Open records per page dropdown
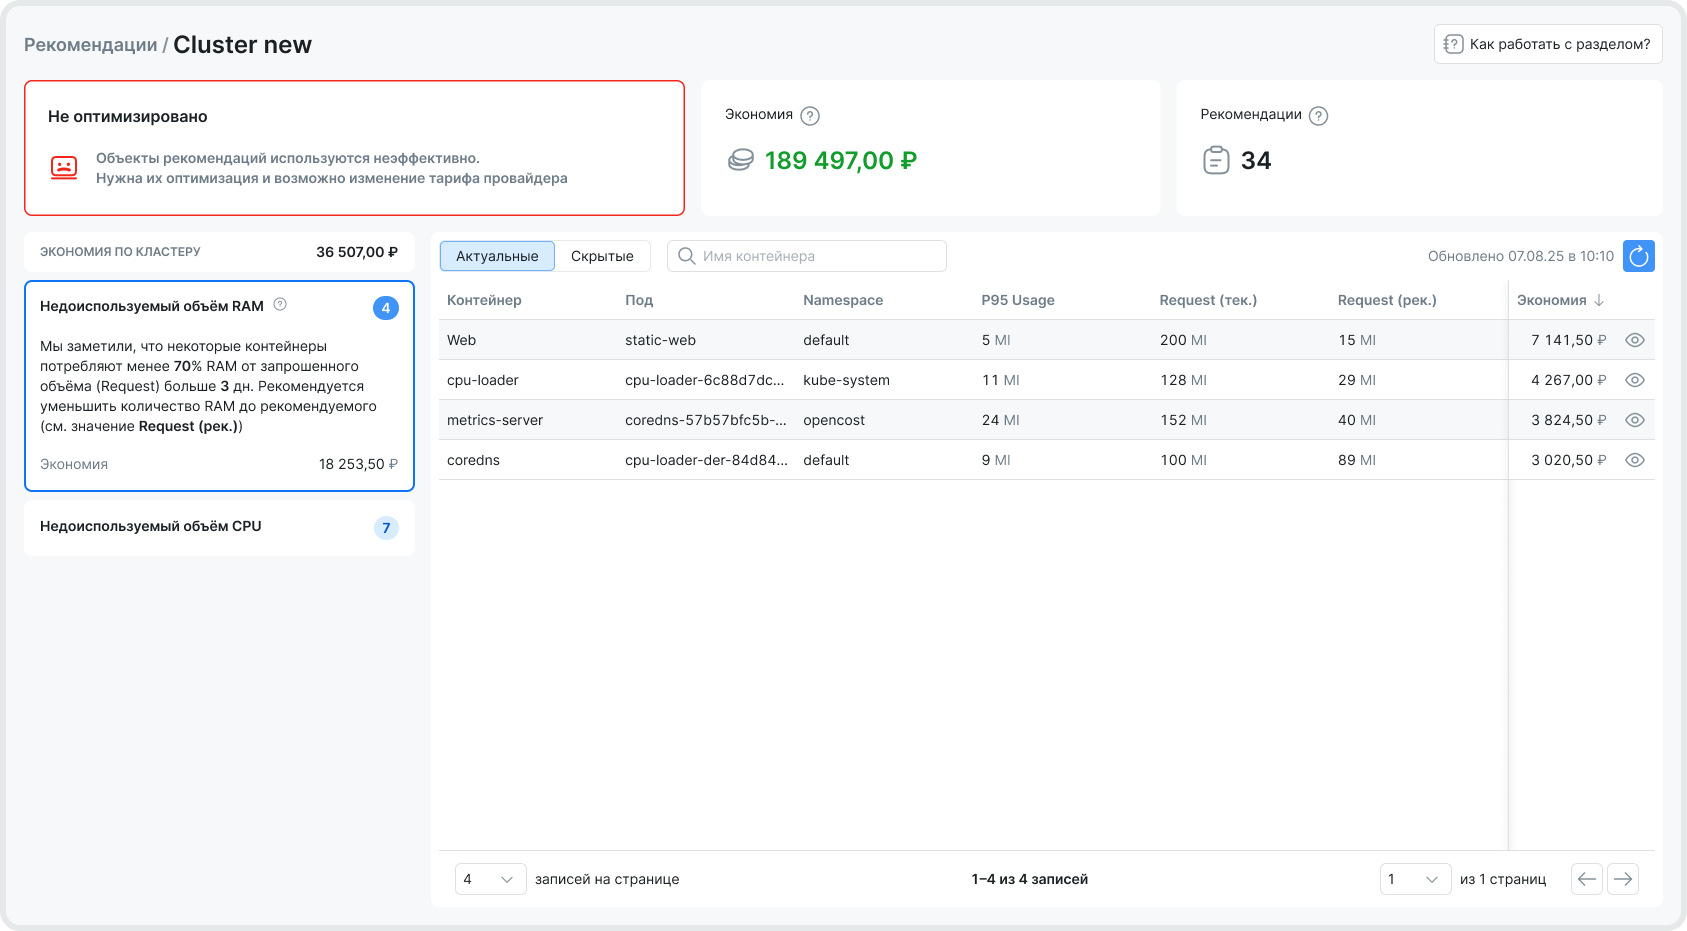Viewport: 1687px width, 931px height. [x=490, y=879]
